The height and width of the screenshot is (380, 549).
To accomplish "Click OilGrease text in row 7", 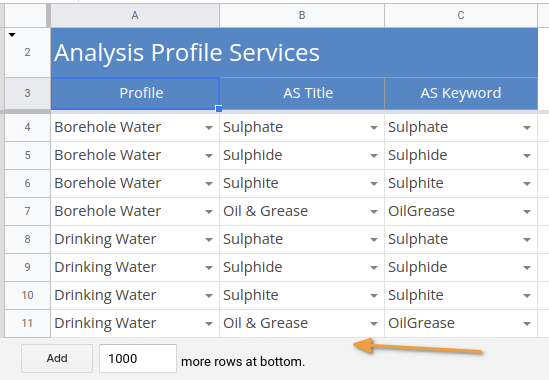I will [421, 211].
